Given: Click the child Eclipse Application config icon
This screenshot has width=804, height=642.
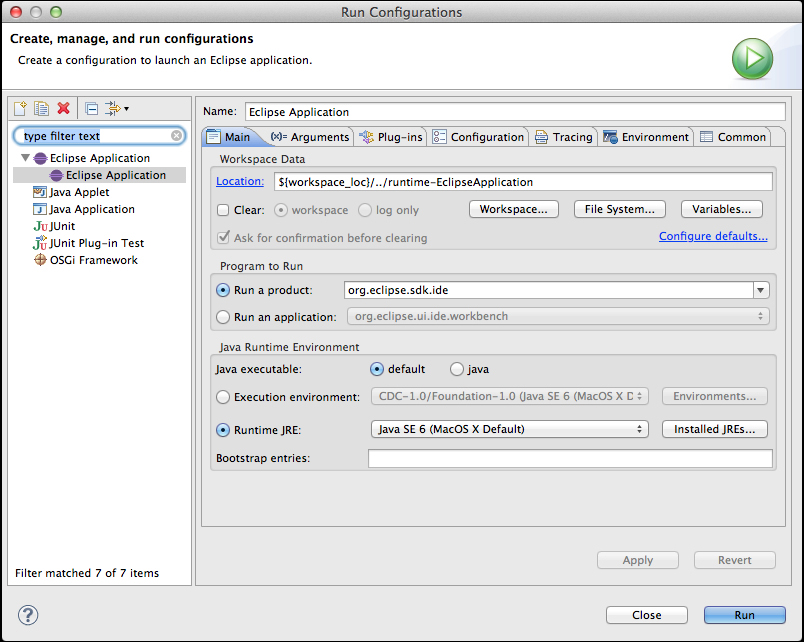Looking at the screenshot, I should coord(56,175).
